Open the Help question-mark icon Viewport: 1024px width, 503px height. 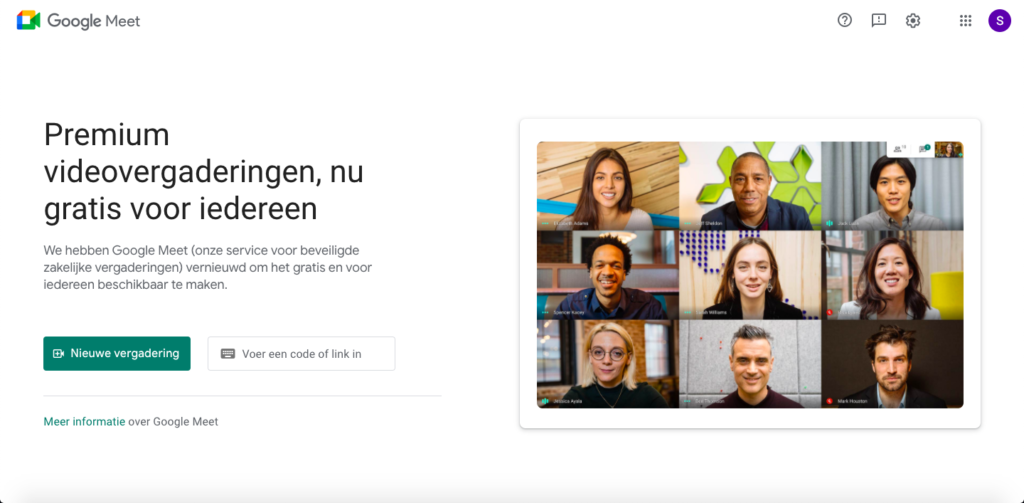pos(844,20)
